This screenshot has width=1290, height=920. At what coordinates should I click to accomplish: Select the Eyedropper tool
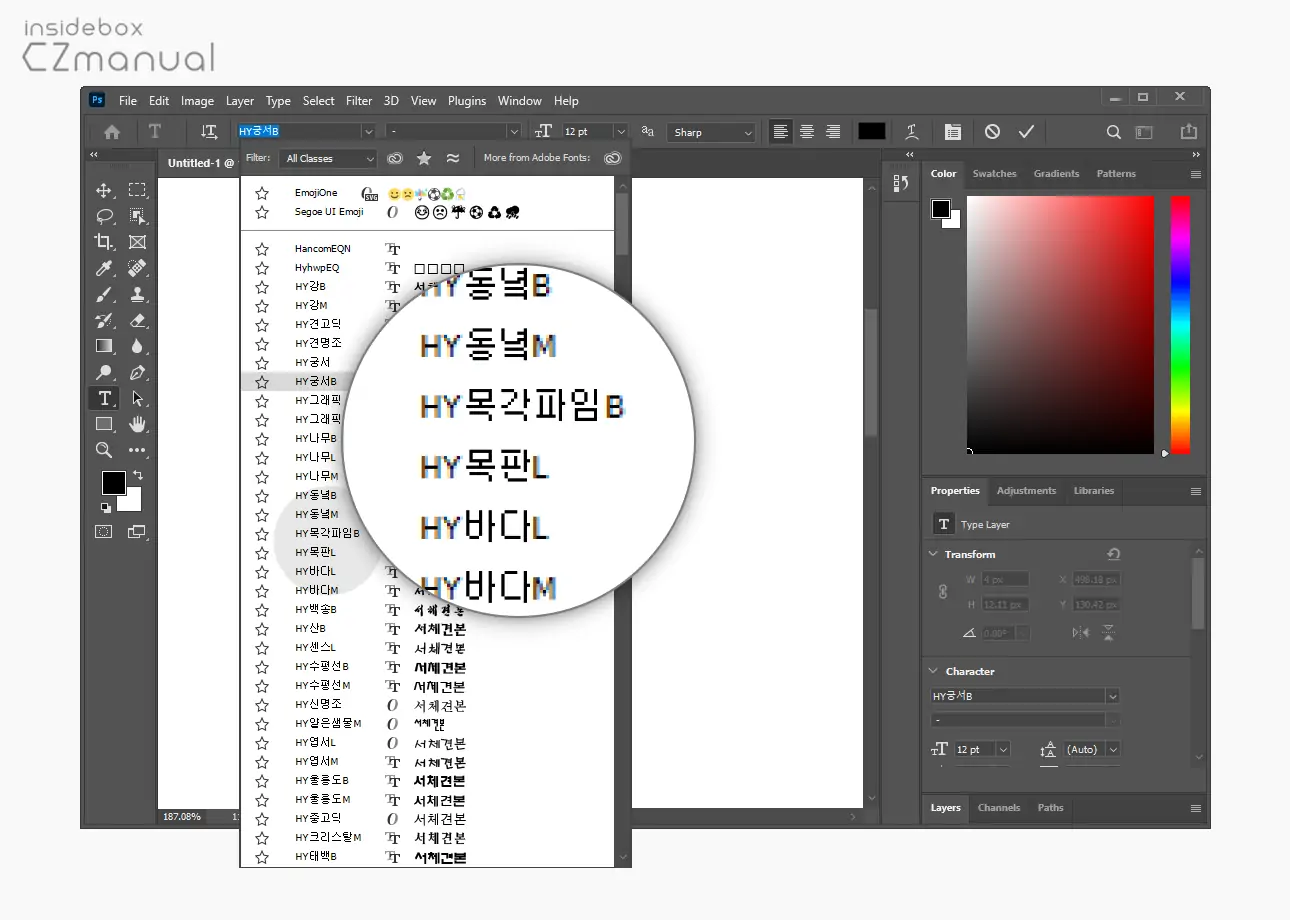tap(104, 268)
